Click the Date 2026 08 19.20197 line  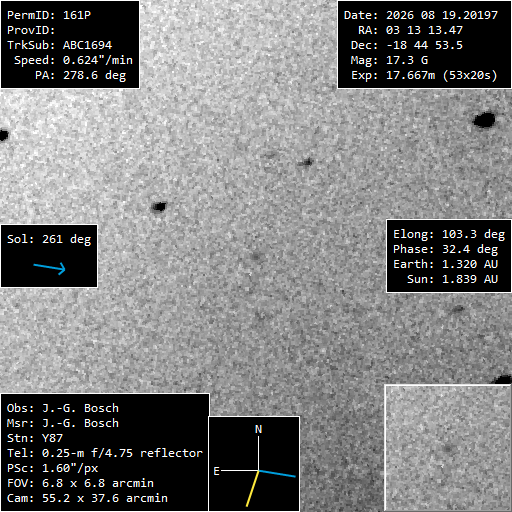[x=421, y=15]
